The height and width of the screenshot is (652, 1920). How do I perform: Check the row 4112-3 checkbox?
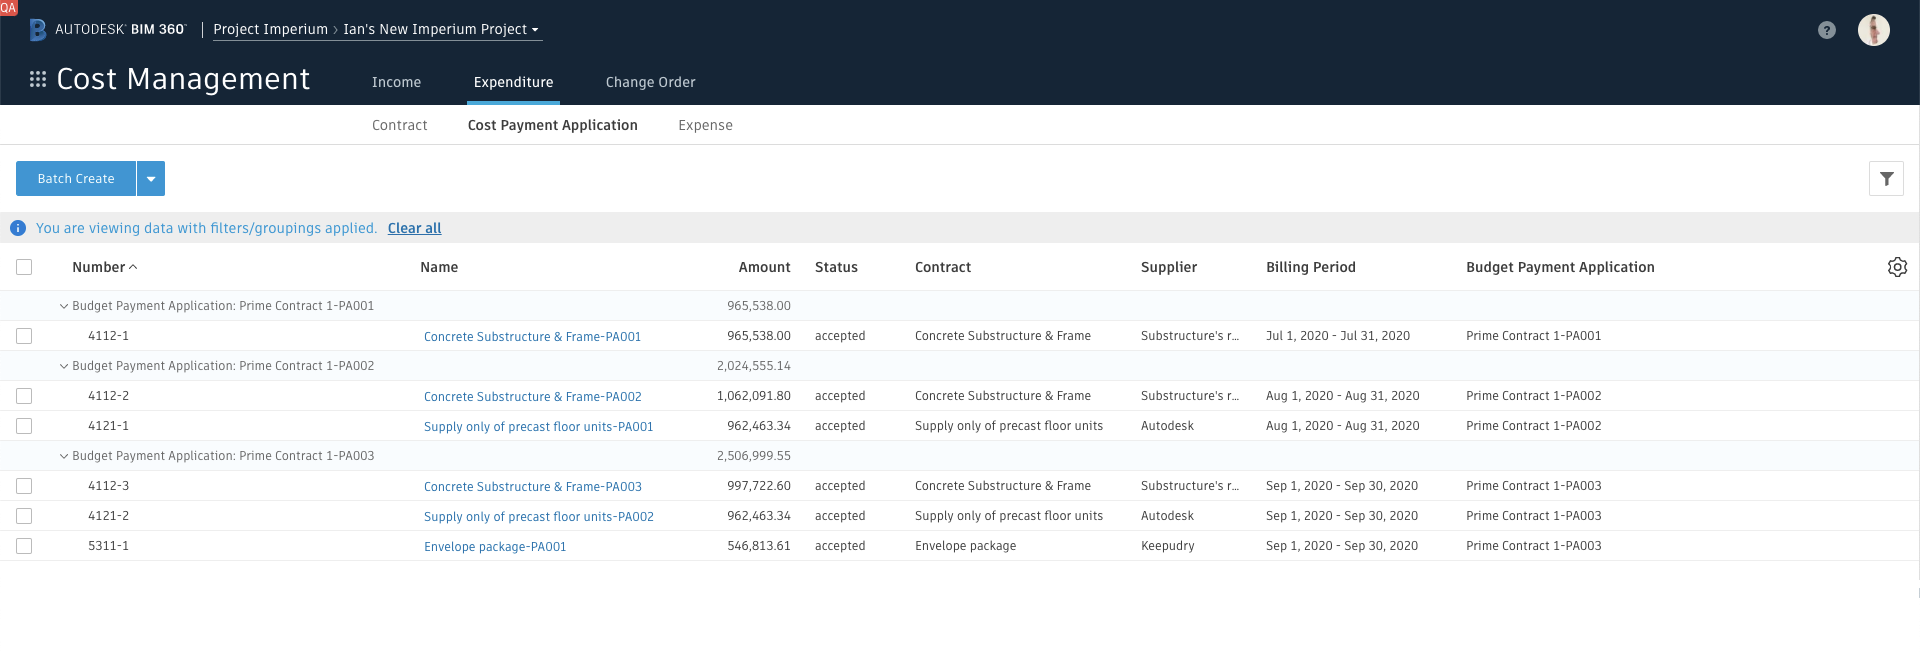(x=24, y=486)
